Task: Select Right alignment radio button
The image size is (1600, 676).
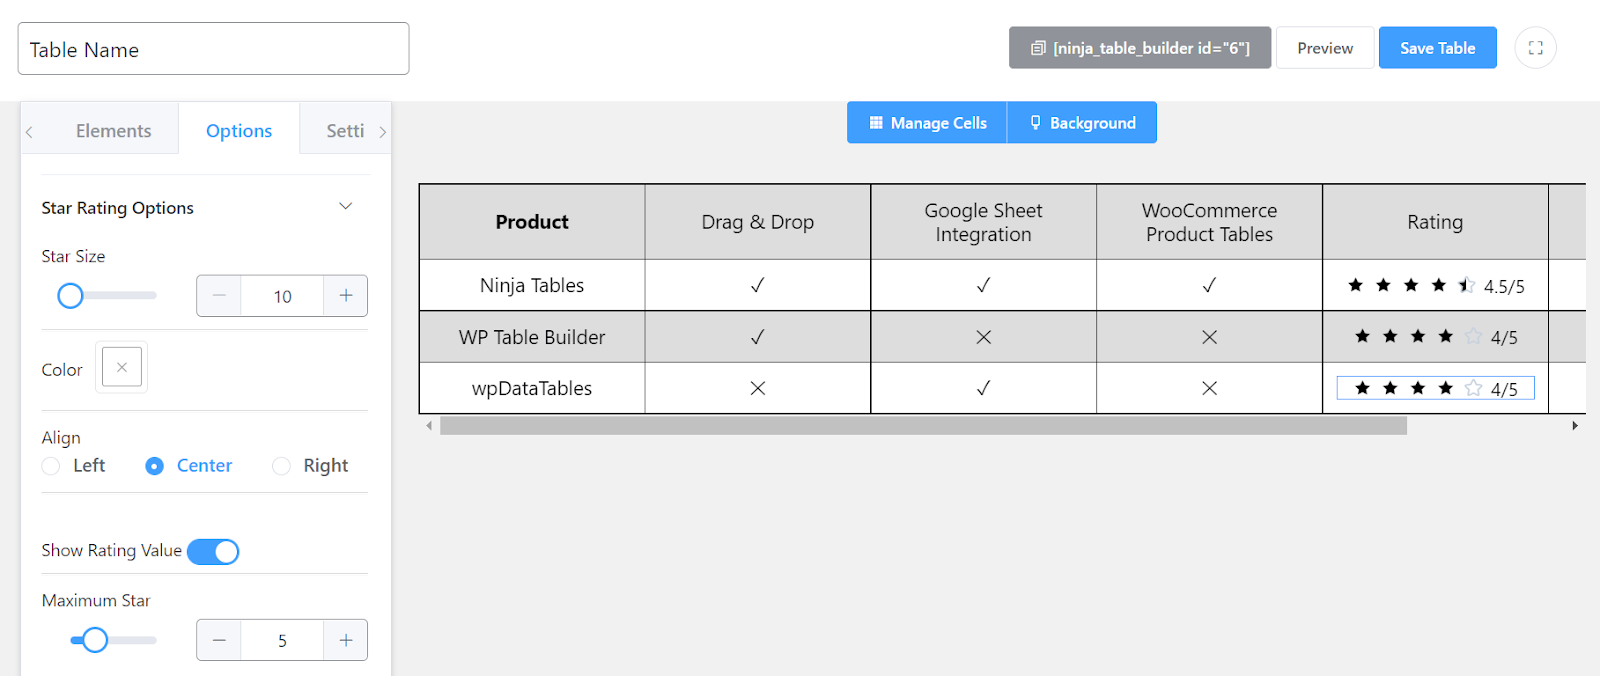Action: click(x=282, y=466)
